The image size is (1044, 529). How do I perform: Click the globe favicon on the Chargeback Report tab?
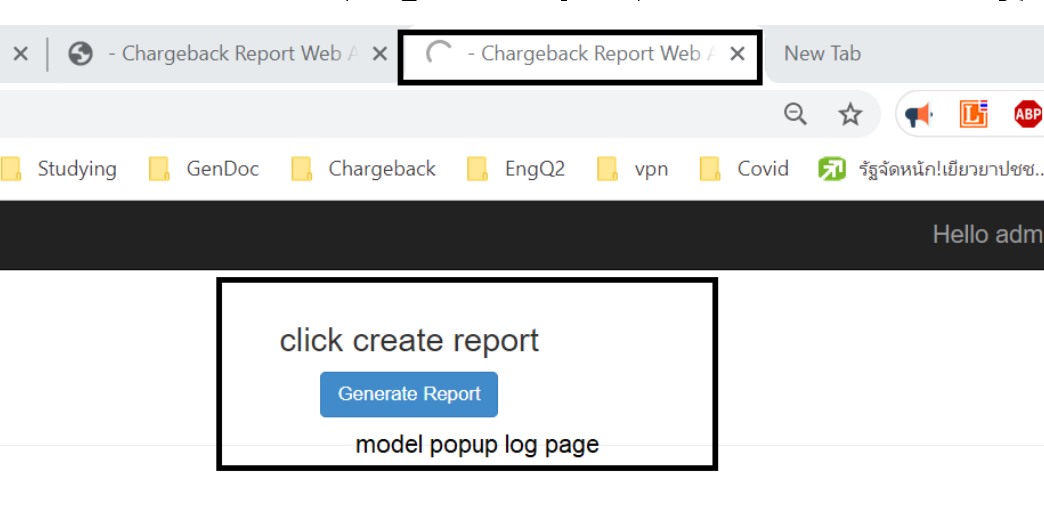(x=81, y=54)
